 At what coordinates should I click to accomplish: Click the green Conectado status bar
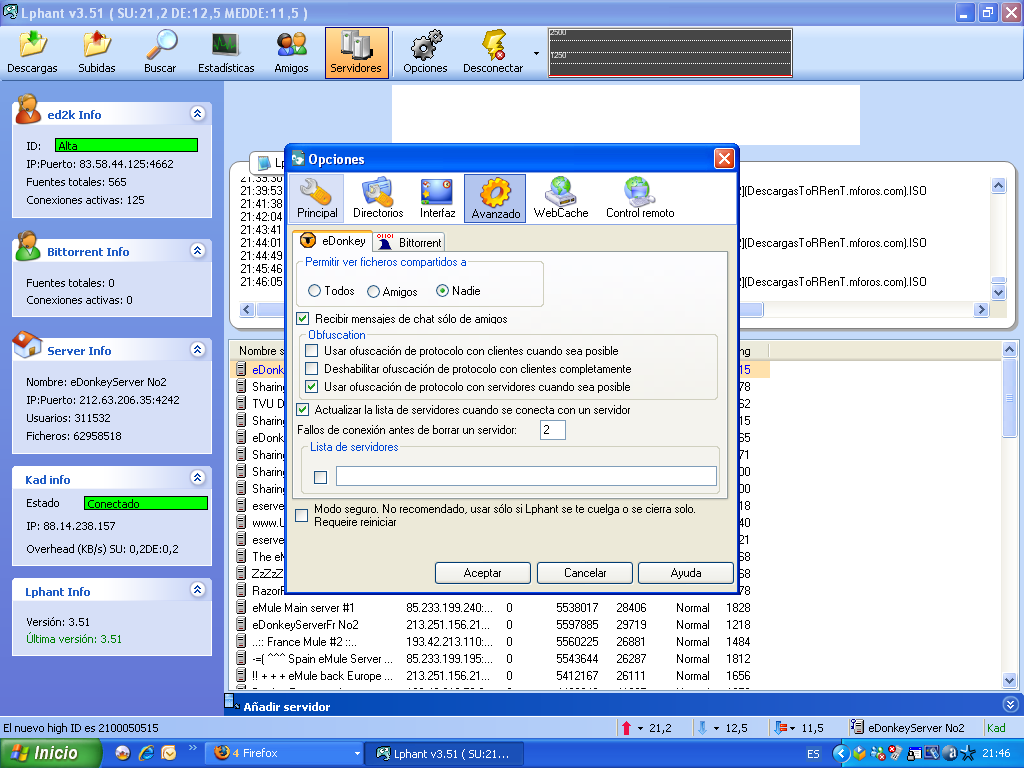tap(146, 503)
